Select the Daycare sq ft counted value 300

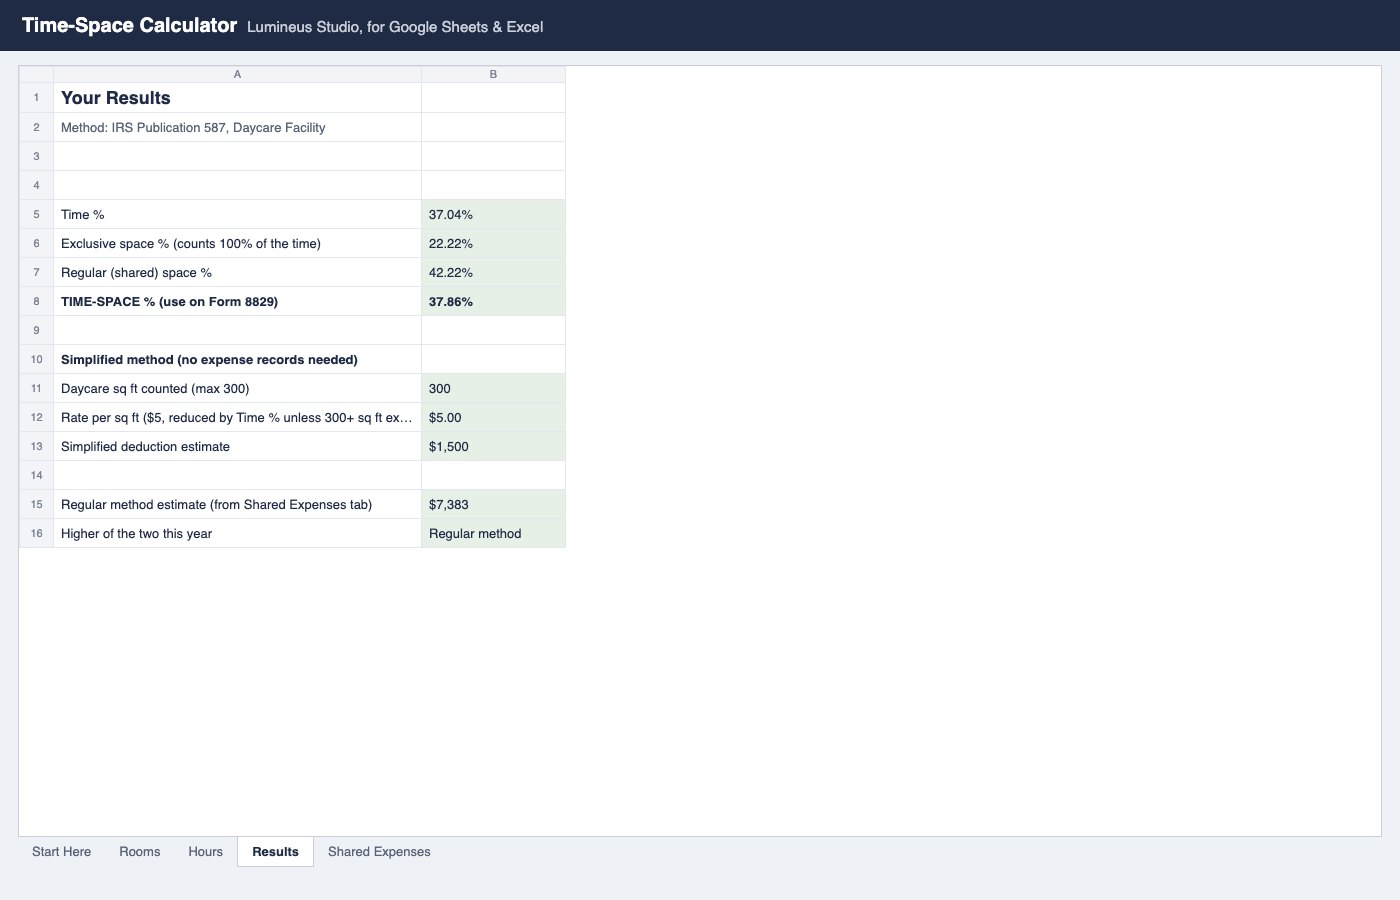(x=493, y=388)
